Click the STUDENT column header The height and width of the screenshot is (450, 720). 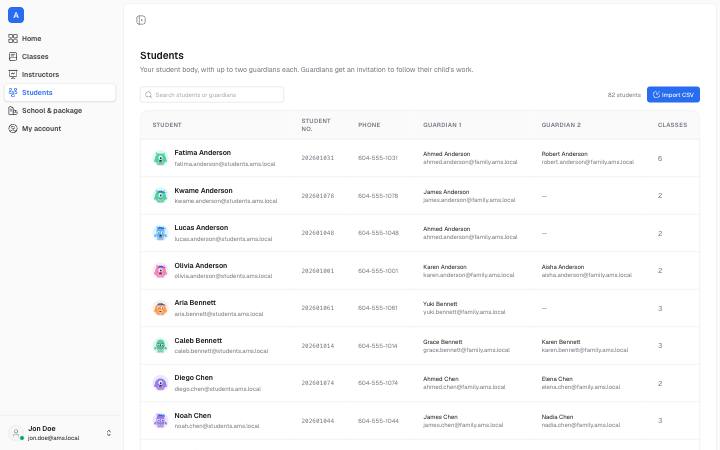click(167, 125)
